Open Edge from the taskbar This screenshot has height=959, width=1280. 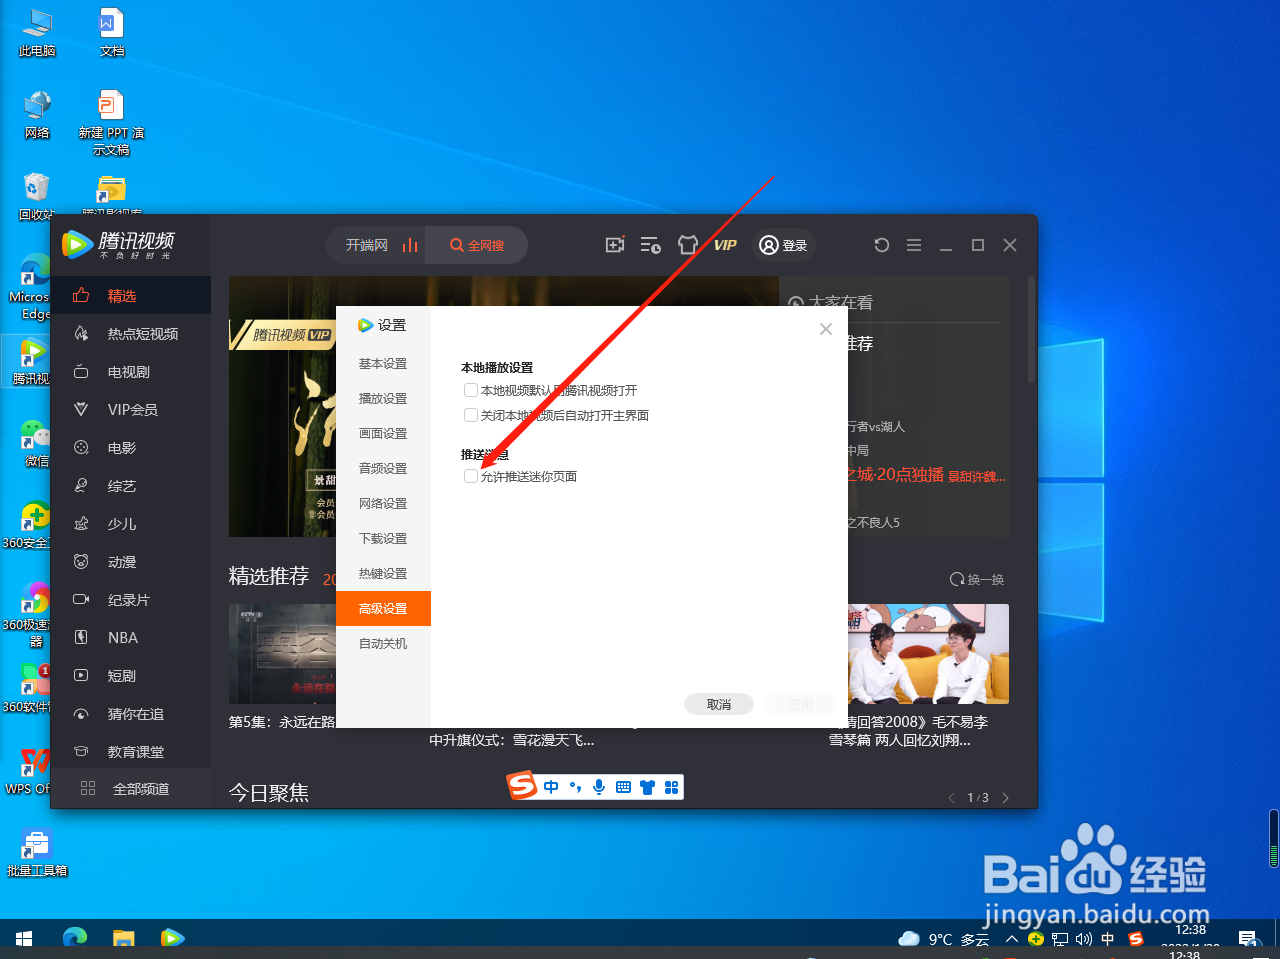pyautogui.click(x=75, y=938)
